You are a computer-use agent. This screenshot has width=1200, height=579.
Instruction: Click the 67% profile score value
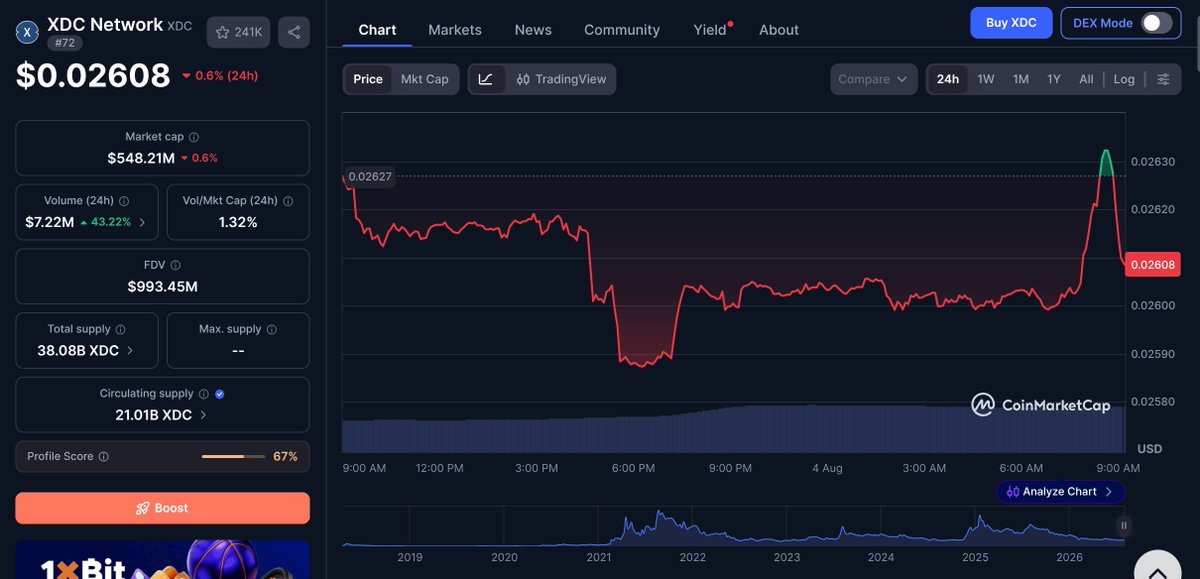[285, 456]
